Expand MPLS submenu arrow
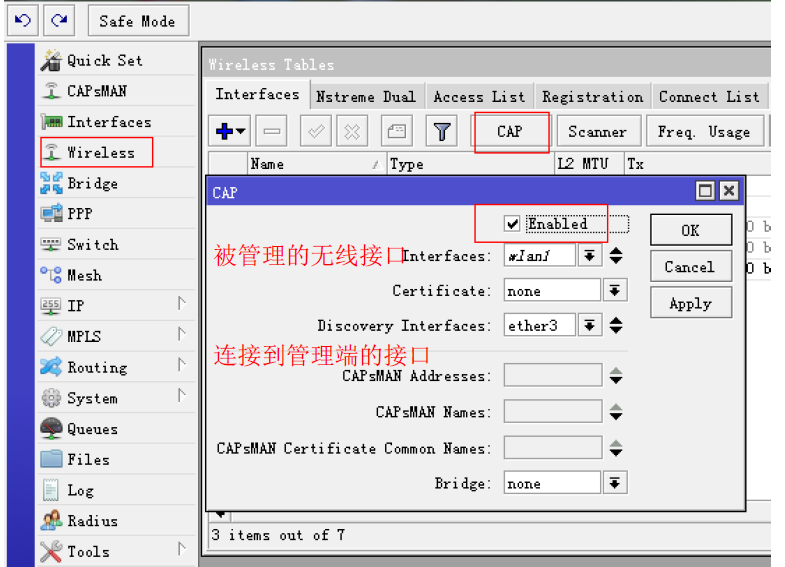Image resolution: width=785 pixels, height=567 pixels. (182, 334)
